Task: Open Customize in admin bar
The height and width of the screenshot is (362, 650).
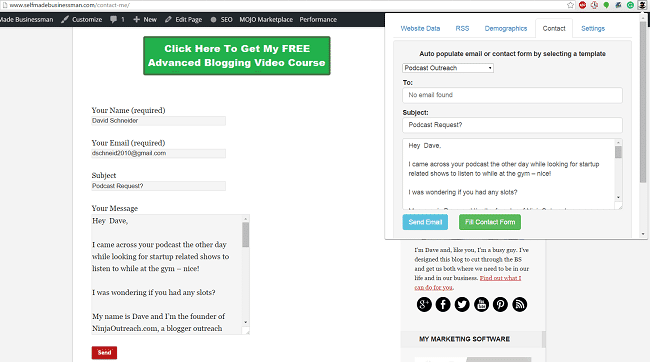Action: point(81,19)
